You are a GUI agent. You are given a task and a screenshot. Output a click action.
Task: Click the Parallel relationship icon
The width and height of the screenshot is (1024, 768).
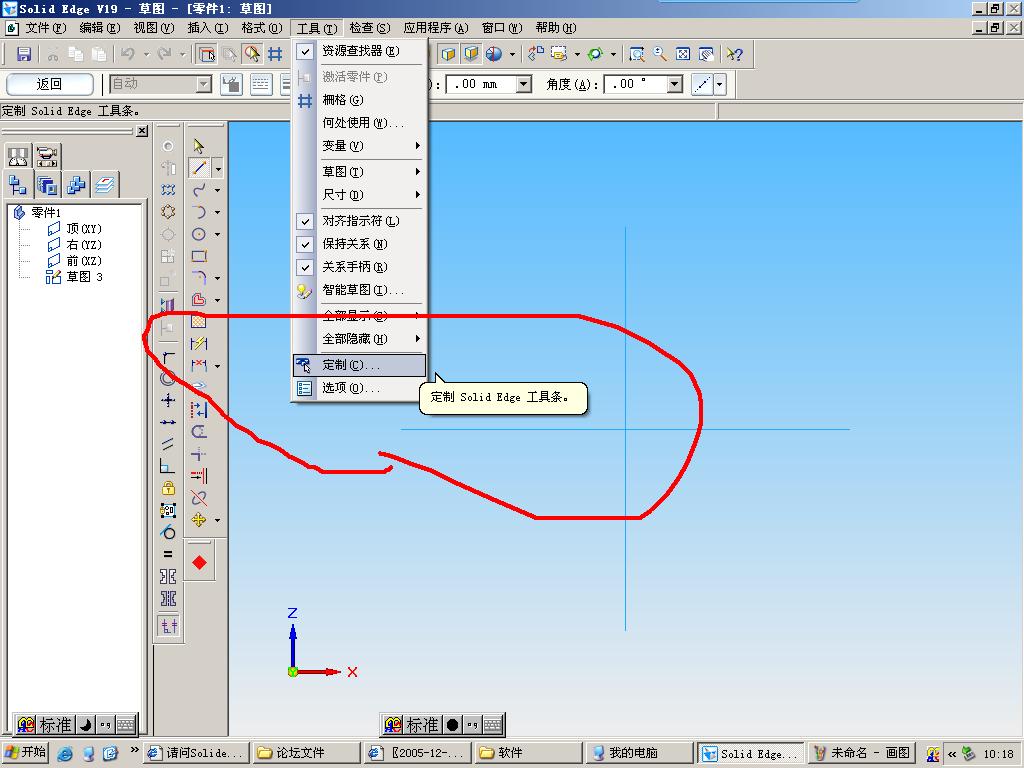coord(168,444)
